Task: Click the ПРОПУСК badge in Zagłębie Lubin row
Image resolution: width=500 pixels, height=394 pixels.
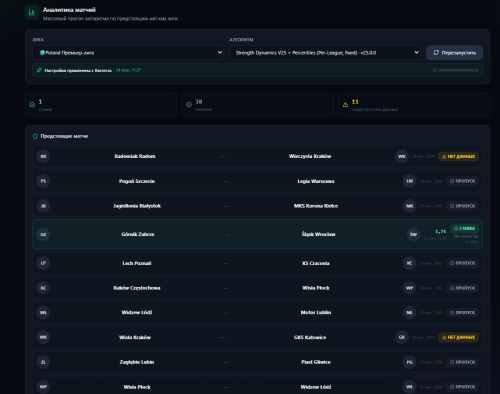Action: click(x=462, y=362)
